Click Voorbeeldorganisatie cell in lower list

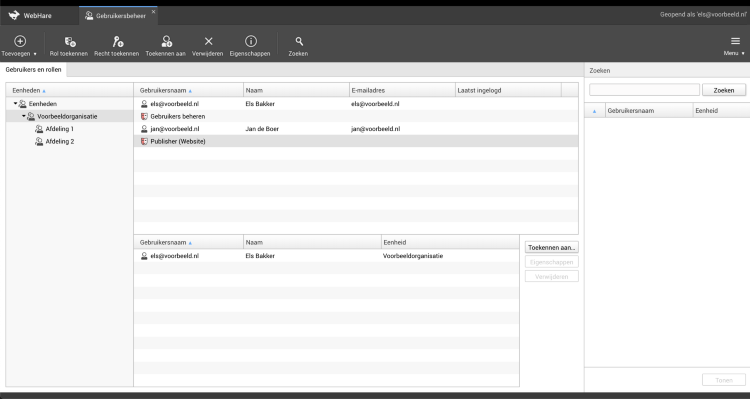coord(413,256)
